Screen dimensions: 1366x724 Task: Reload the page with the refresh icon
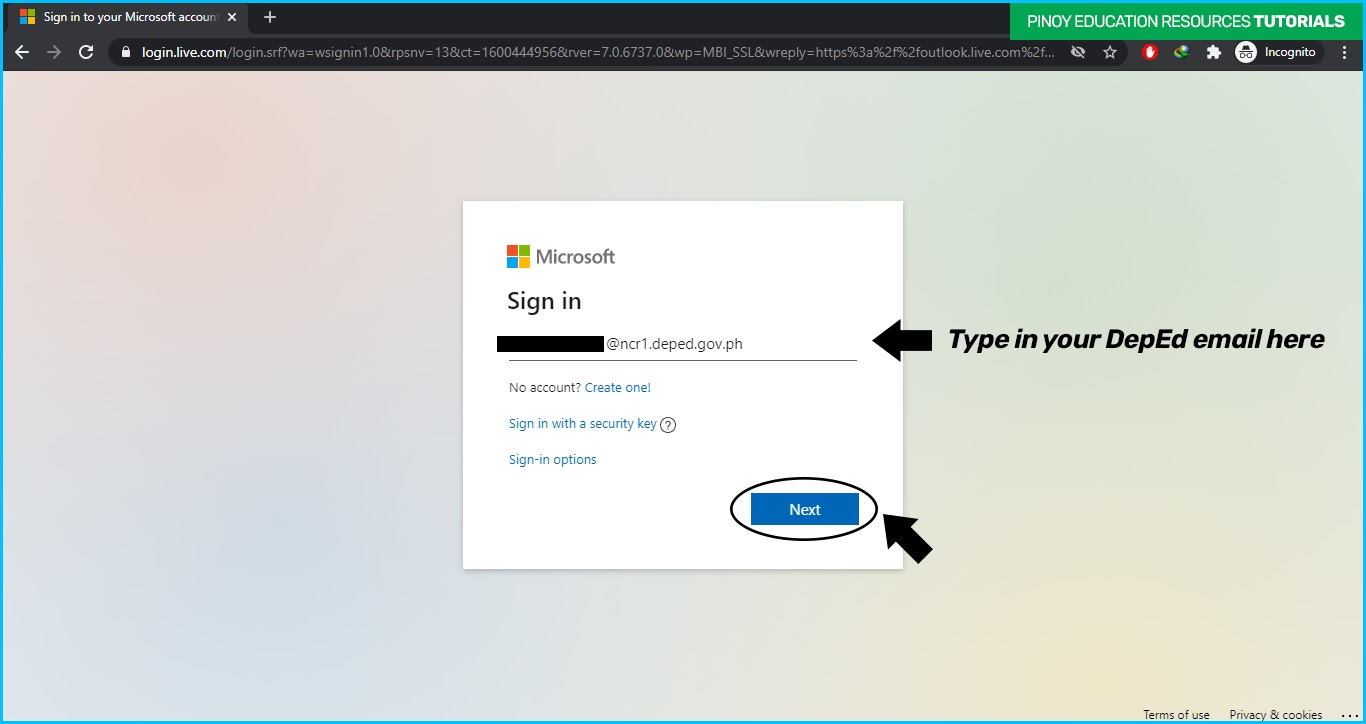coord(86,52)
